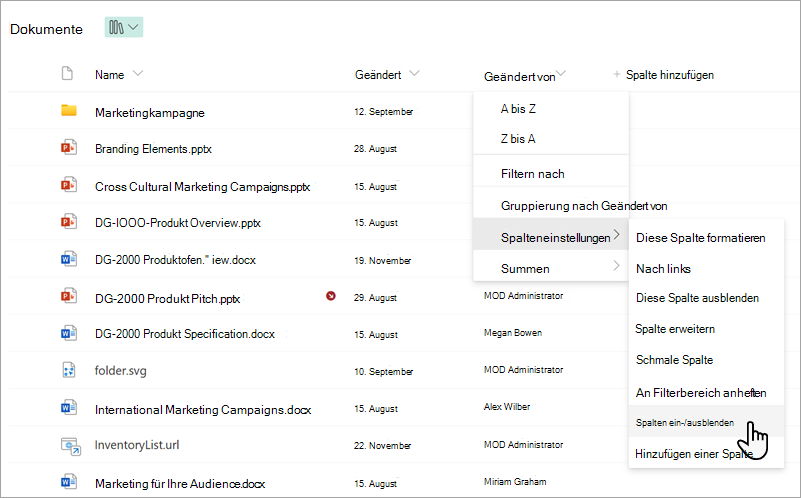Open Cross Cultural Marketing Campaigns.pptx
Viewport: 801px width, 498px height.
(202, 187)
